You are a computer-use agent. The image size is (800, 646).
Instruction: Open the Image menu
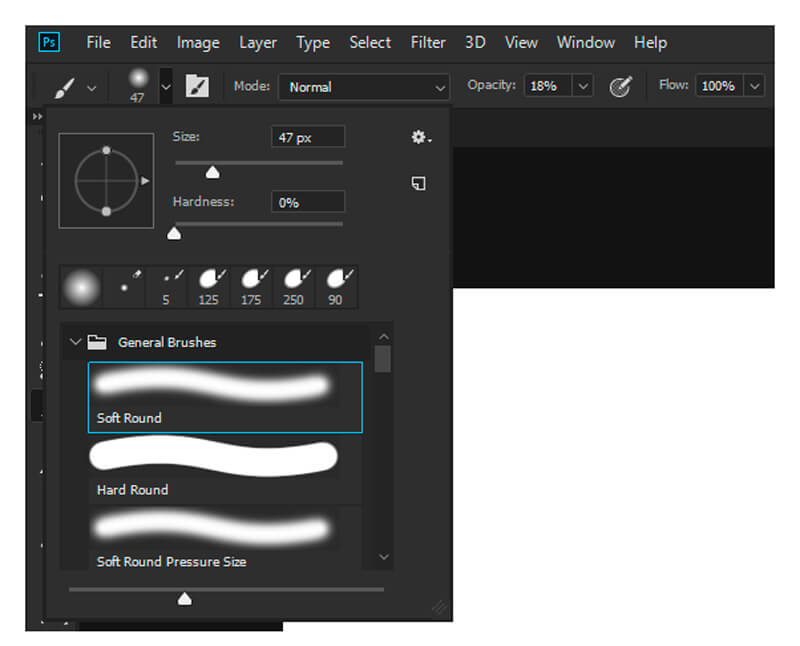click(x=198, y=43)
